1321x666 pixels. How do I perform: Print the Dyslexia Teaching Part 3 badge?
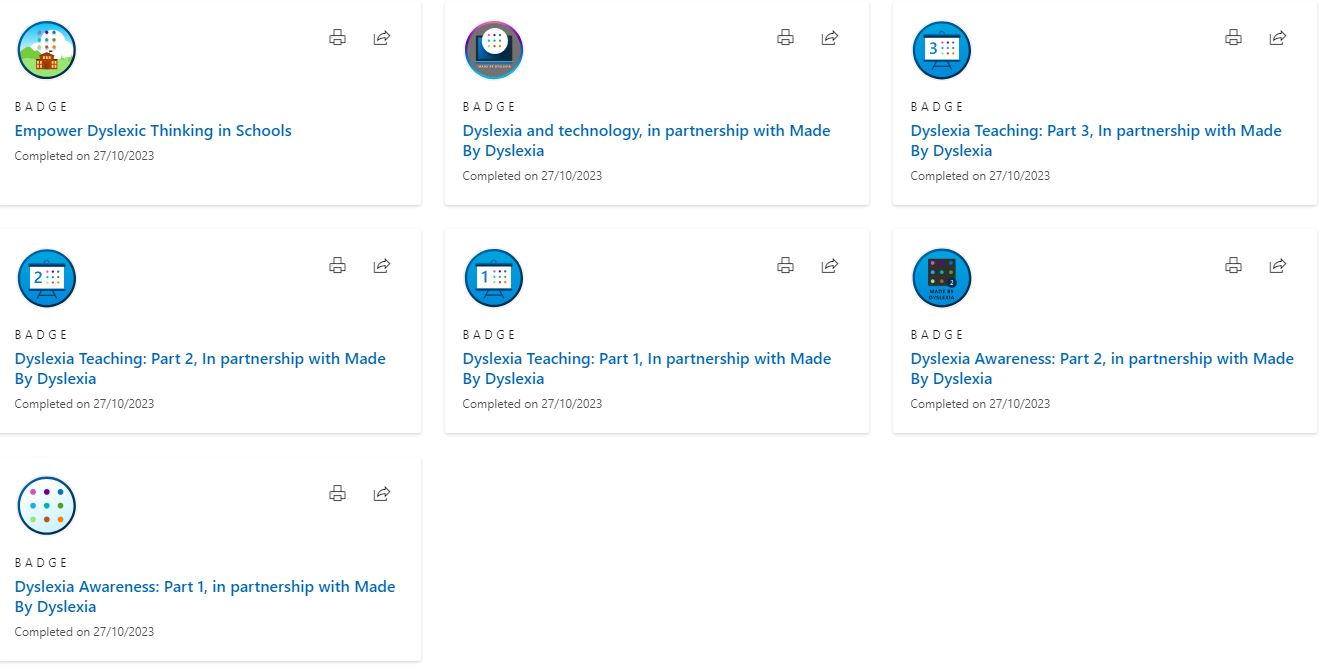click(x=1234, y=38)
